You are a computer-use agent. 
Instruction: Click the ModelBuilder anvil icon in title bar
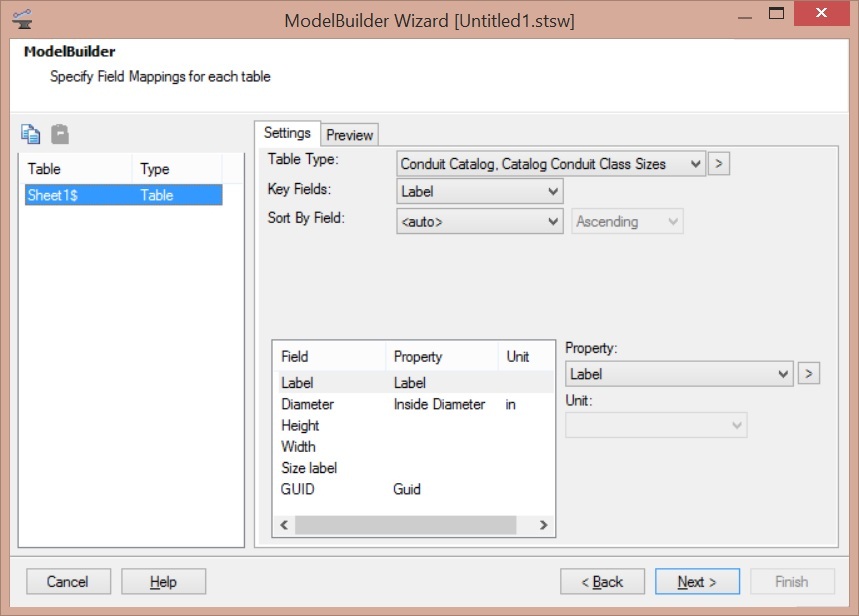[x=22, y=20]
